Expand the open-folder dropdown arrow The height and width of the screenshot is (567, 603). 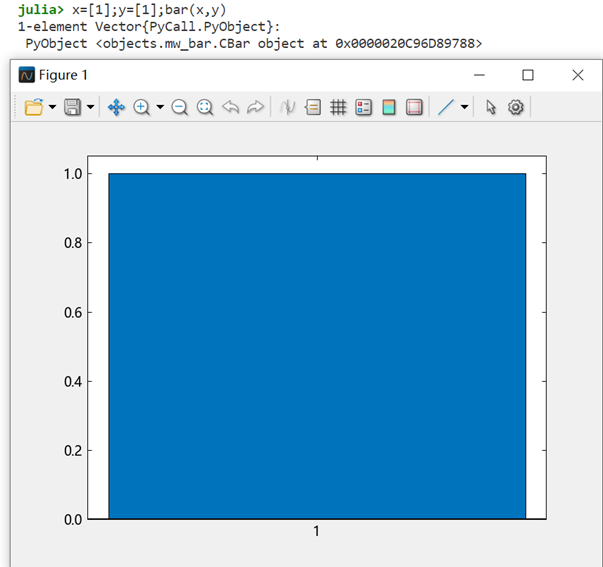(x=52, y=107)
